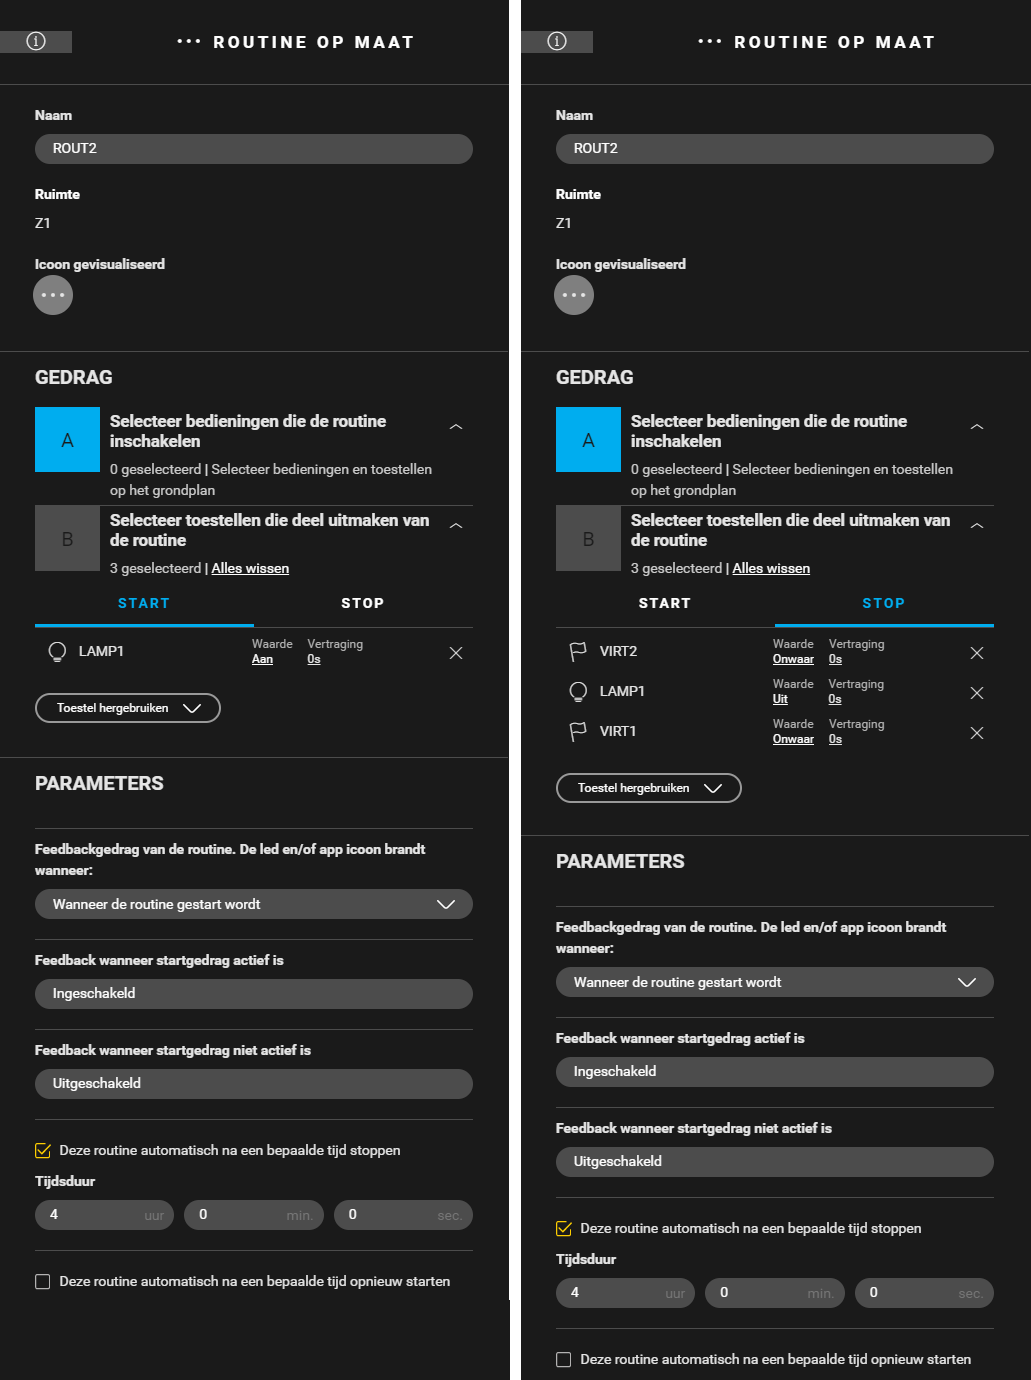Change LAMP1 value Uit in right panel
Viewport: 1031px width, 1380px height.
pyautogui.click(x=780, y=699)
